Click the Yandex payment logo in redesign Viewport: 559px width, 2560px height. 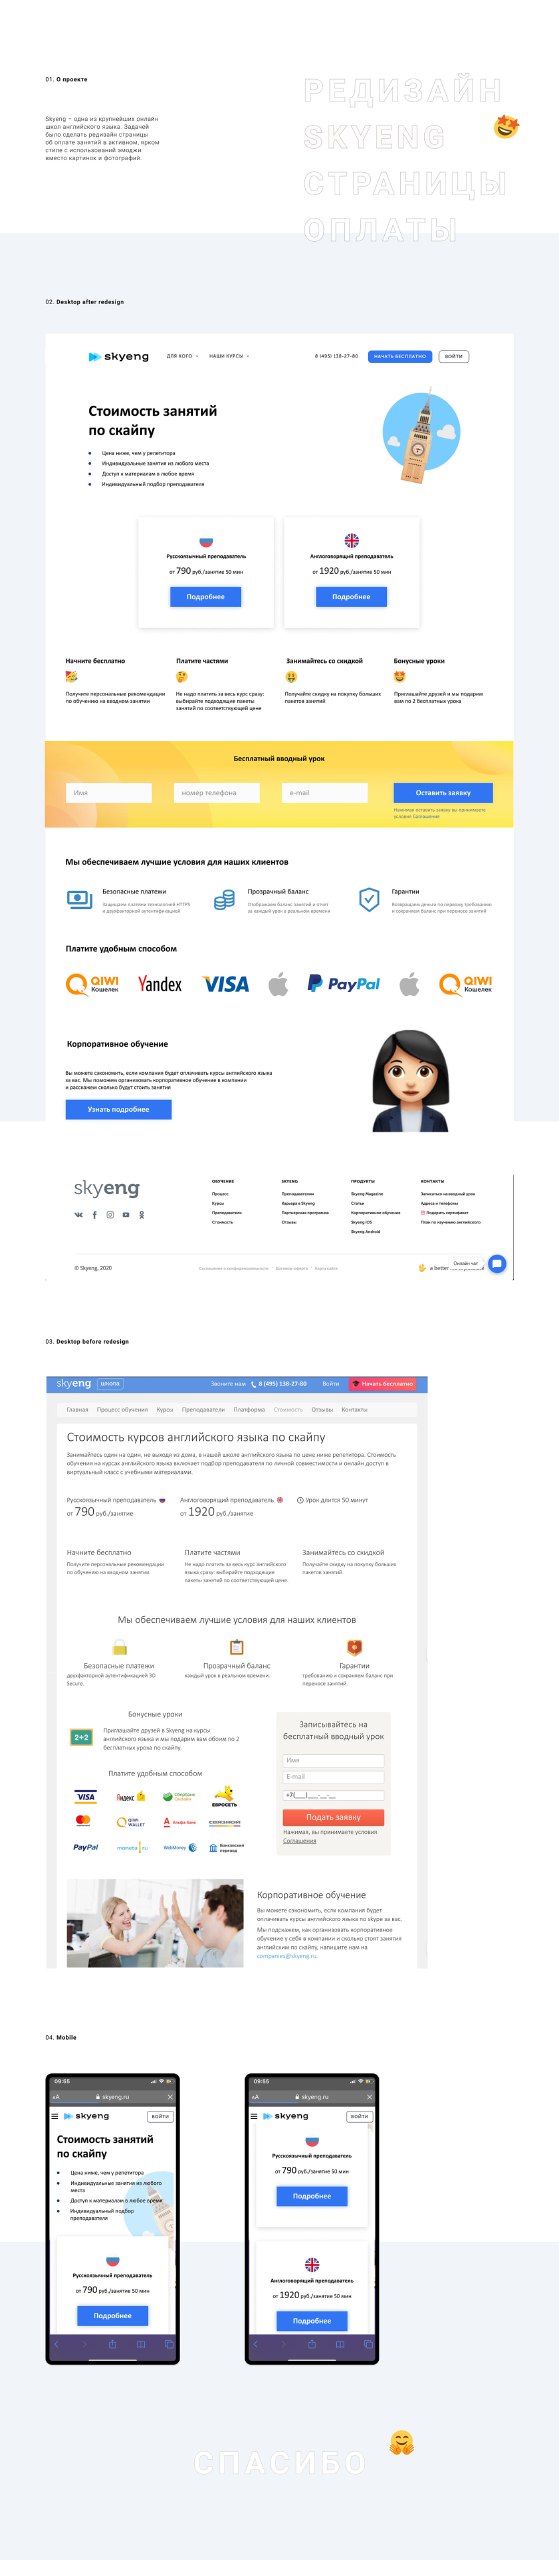160,984
